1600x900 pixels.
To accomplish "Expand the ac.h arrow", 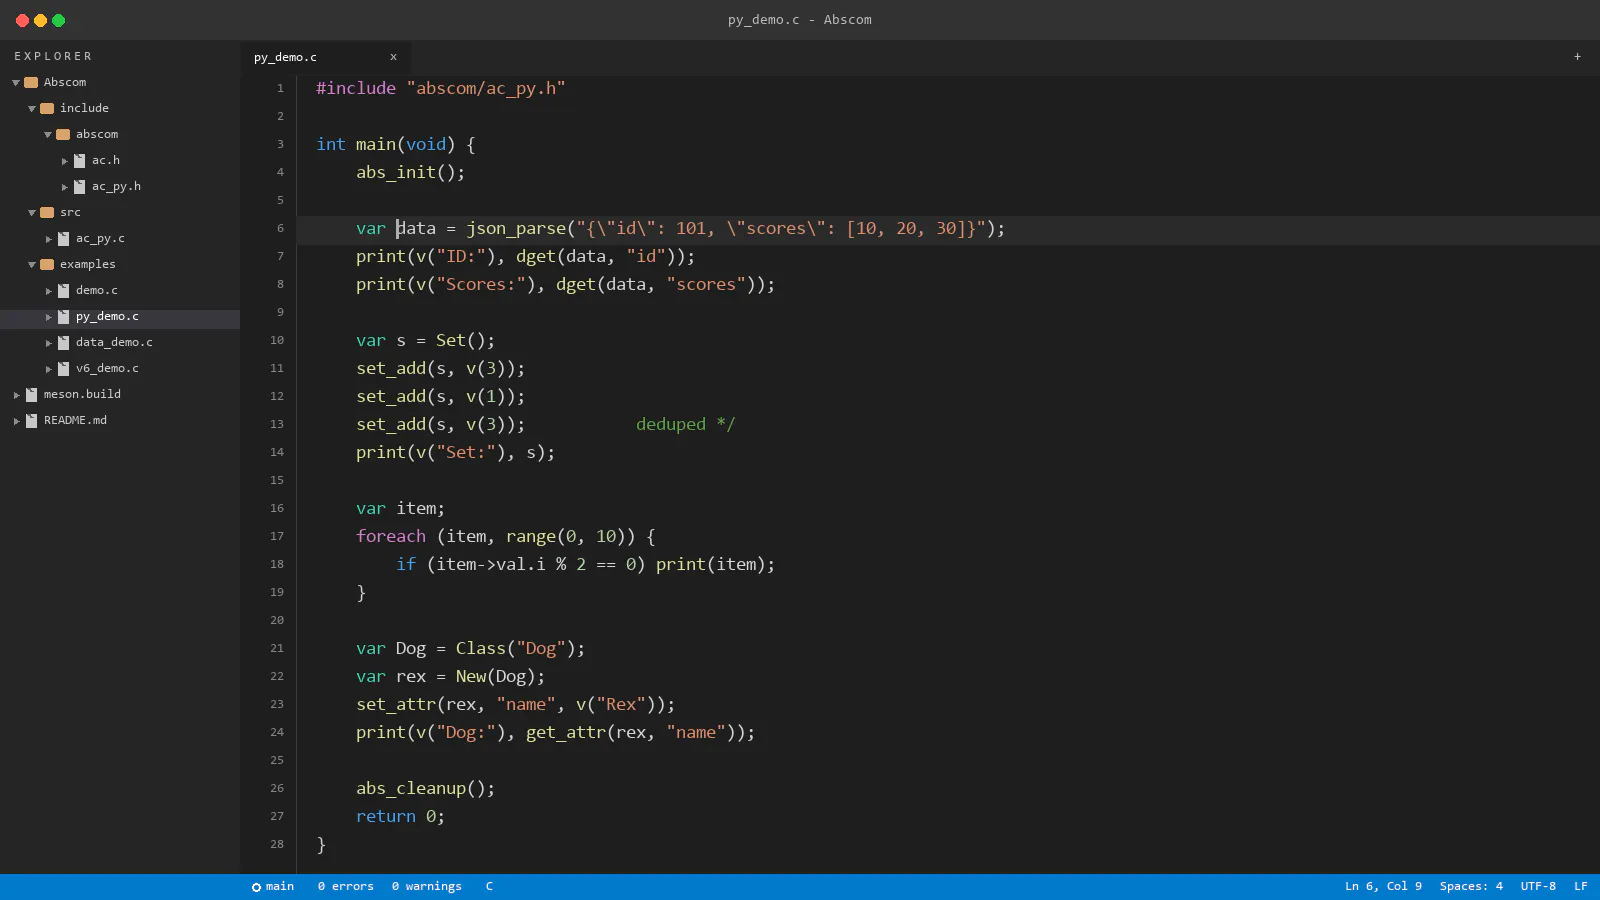I will (x=64, y=160).
